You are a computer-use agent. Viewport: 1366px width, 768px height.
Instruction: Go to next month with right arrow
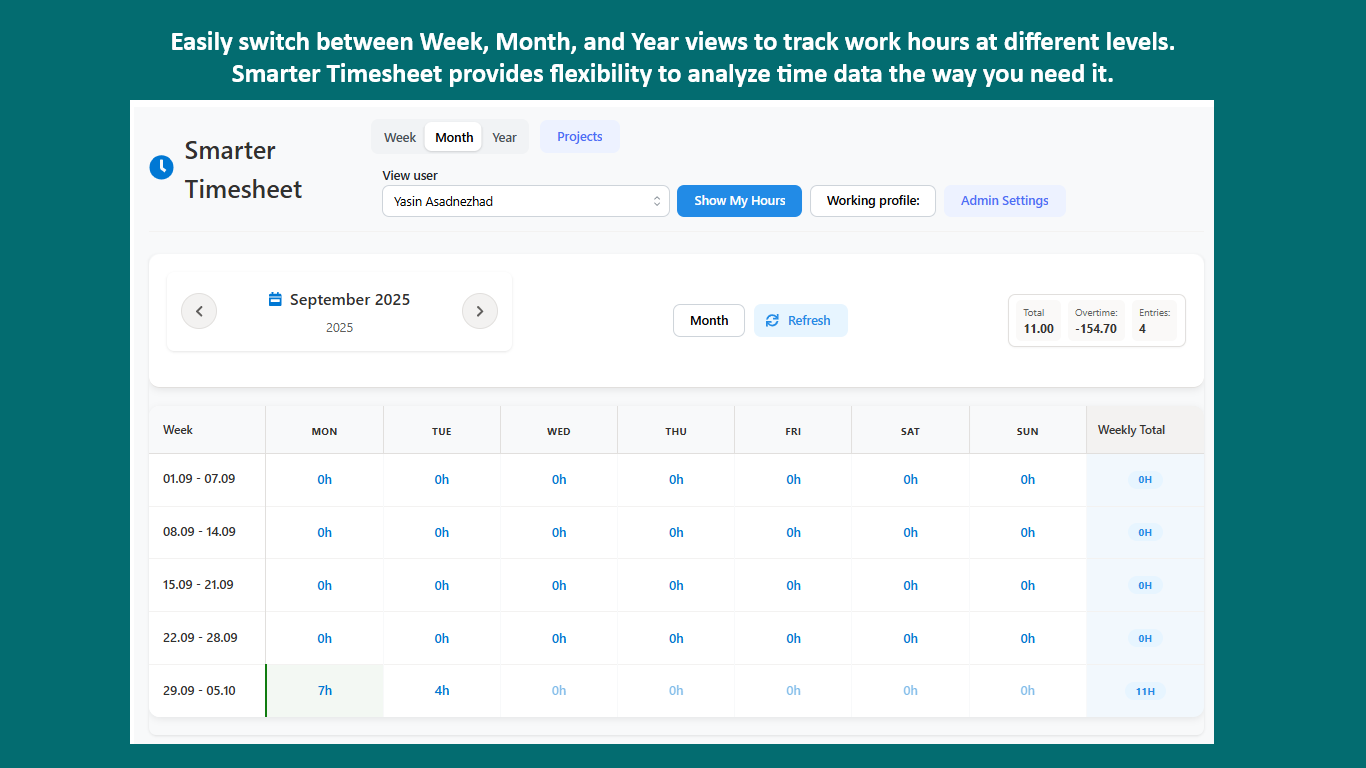480,311
